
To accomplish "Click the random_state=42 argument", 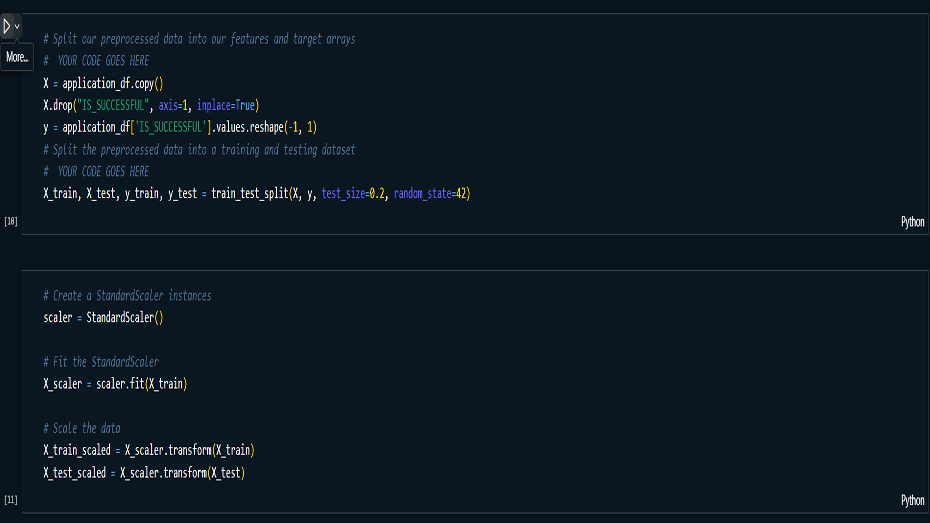I will 432,194.
